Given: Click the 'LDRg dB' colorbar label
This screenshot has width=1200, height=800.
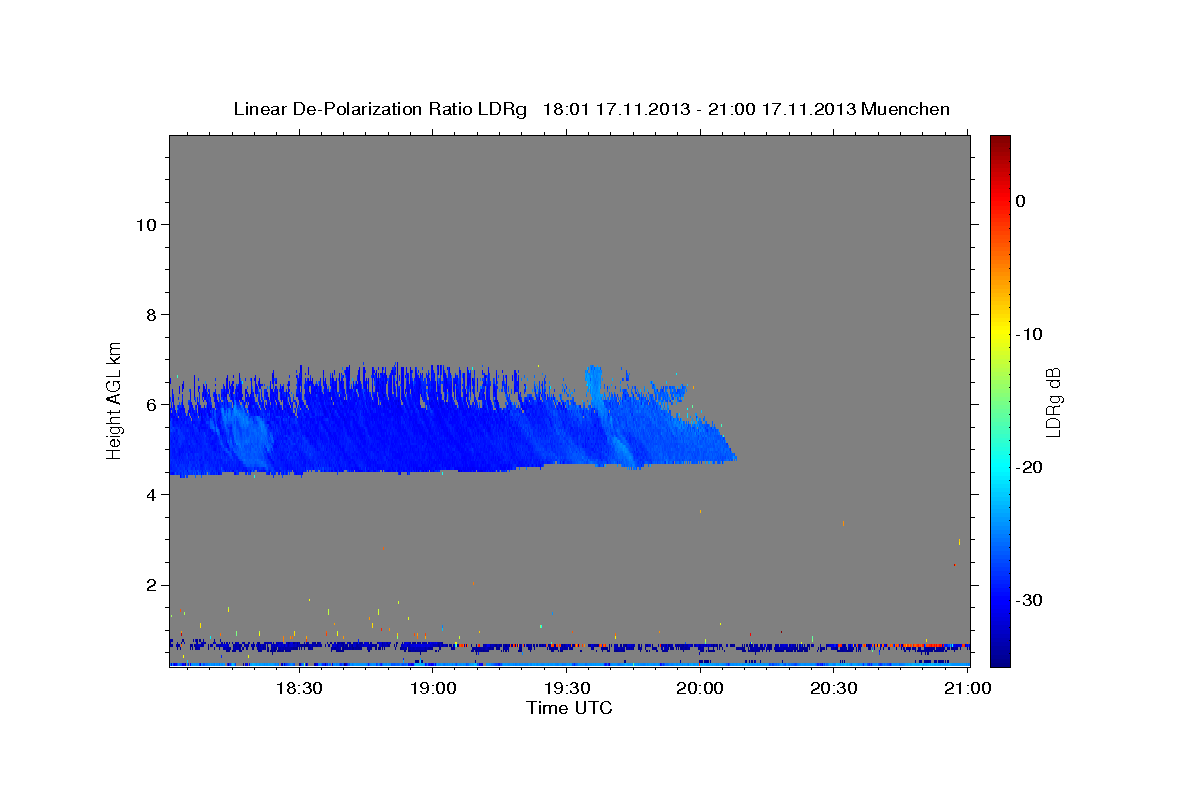Looking at the screenshot, I should click(1053, 401).
